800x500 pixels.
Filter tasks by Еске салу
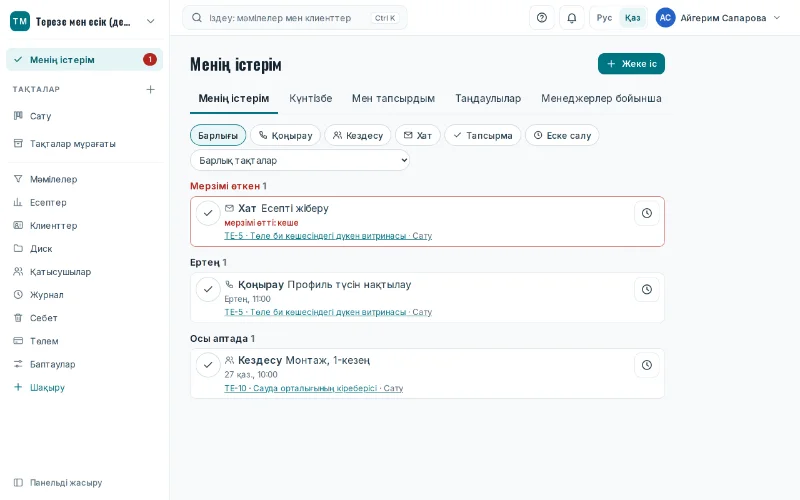pos(562,135)
